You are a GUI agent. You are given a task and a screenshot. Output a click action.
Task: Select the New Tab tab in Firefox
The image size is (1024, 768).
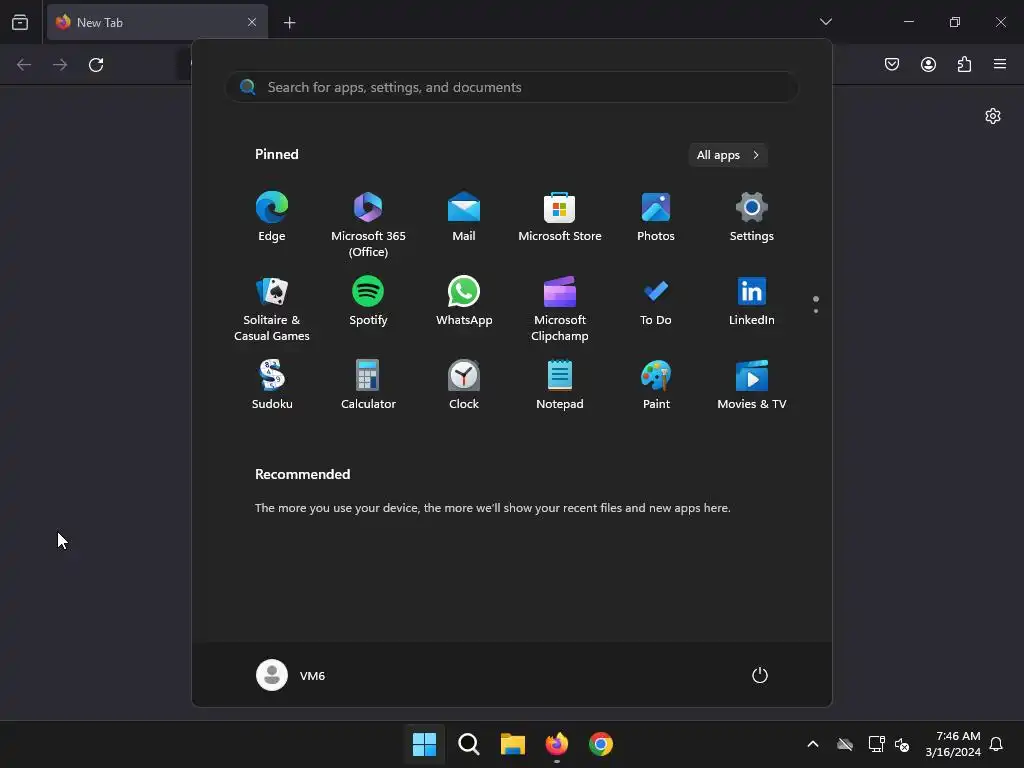click(157, 22)
